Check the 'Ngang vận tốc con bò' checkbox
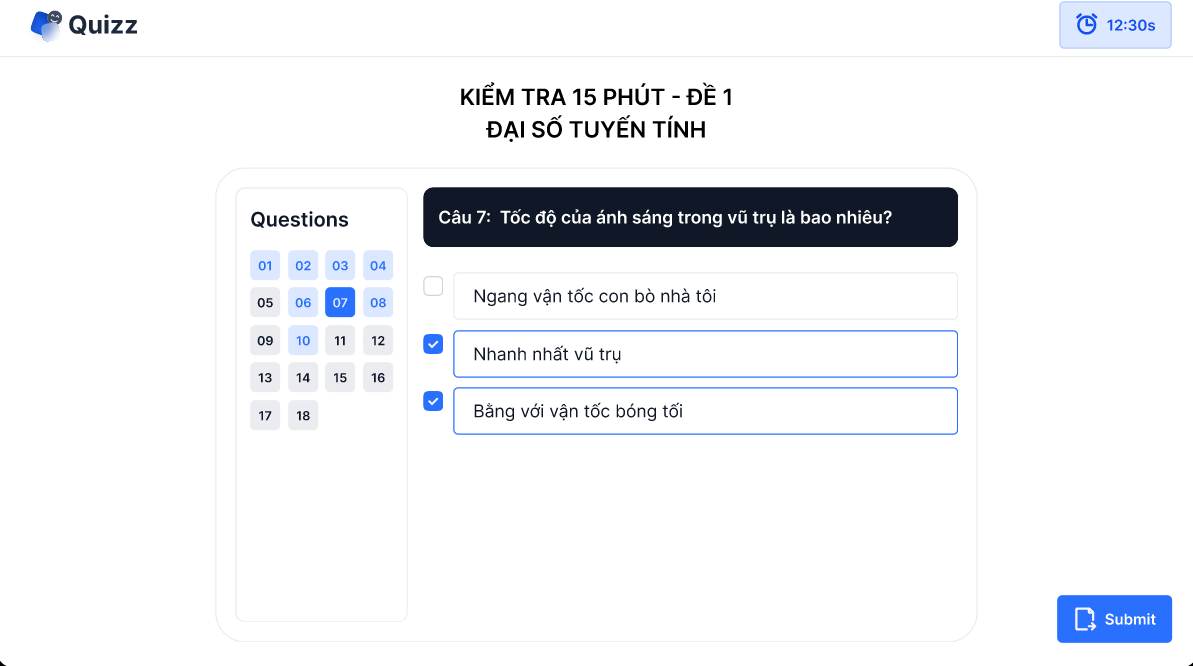The width and height of the screenshot is (1193, 666). click(x=433, y=287)
